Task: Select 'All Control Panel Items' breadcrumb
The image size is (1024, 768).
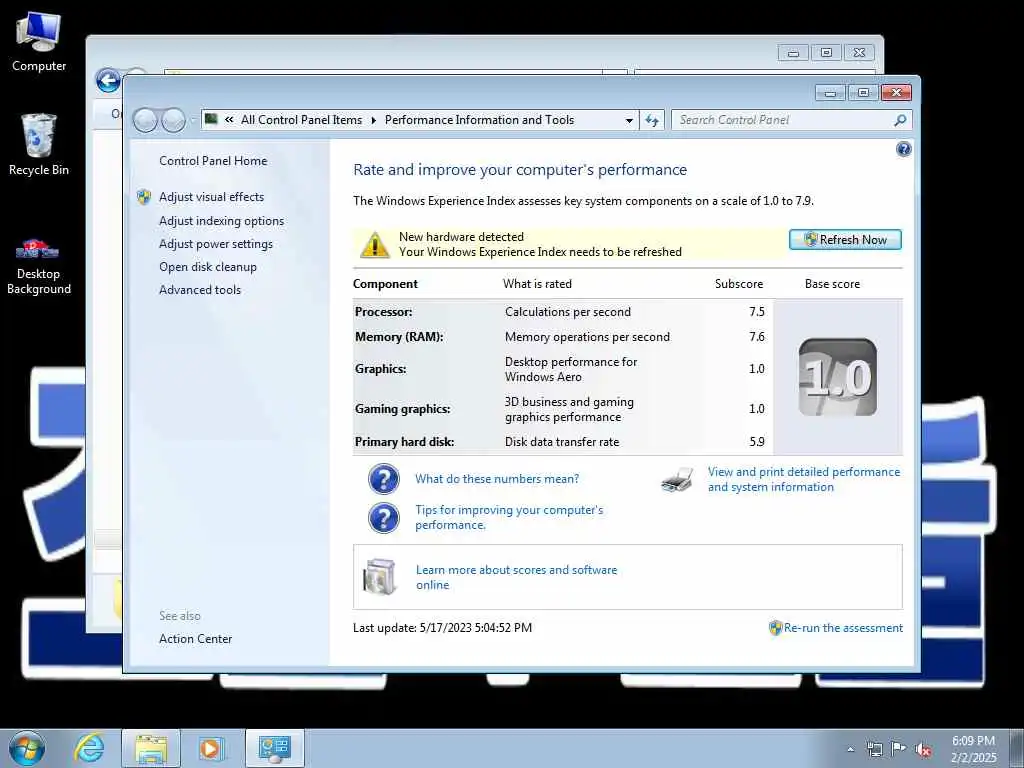Action: click(x=301, y=120)
